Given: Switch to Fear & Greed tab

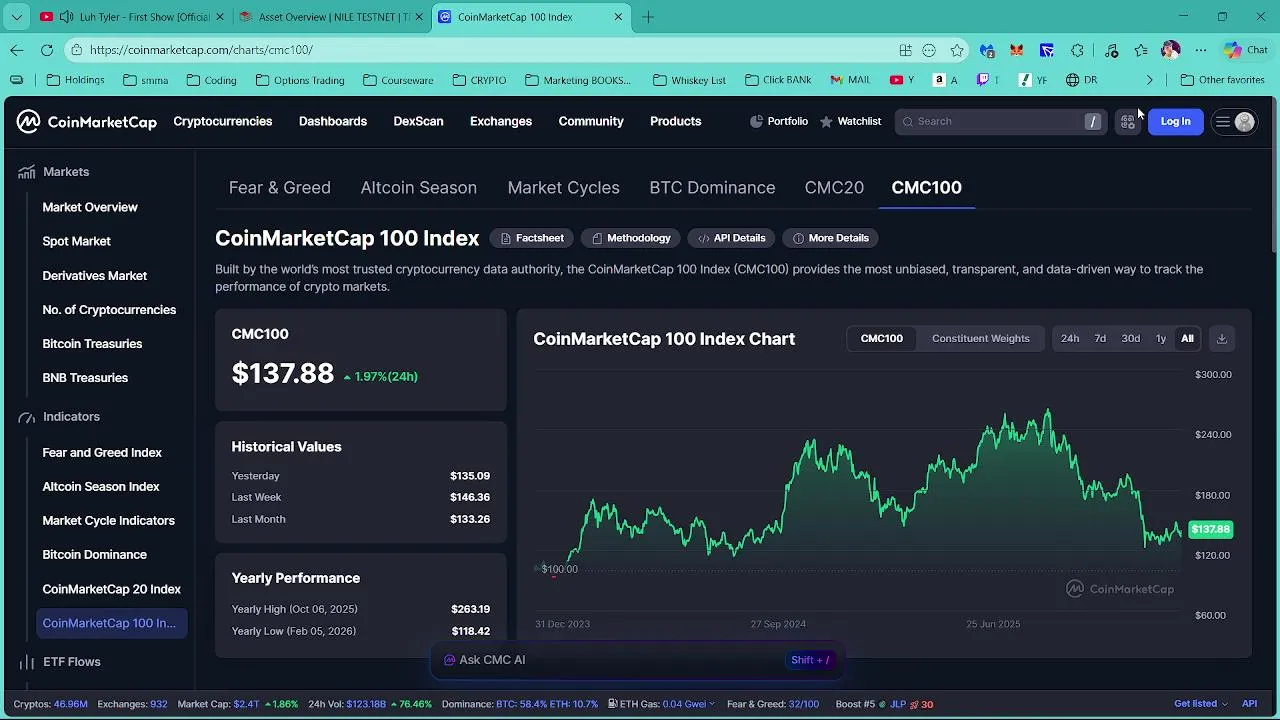Looking at the screenshot, I should click(x=280, y=188).
